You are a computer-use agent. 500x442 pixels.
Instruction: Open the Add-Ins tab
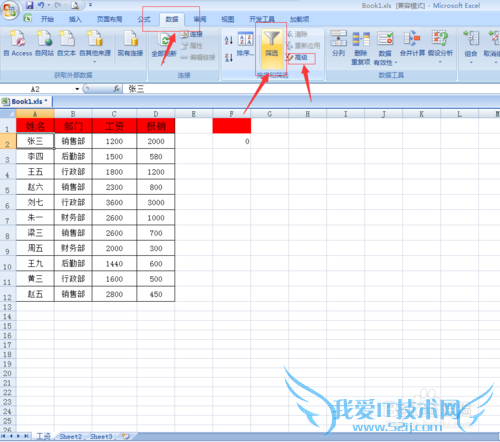(x=299, y=19)
